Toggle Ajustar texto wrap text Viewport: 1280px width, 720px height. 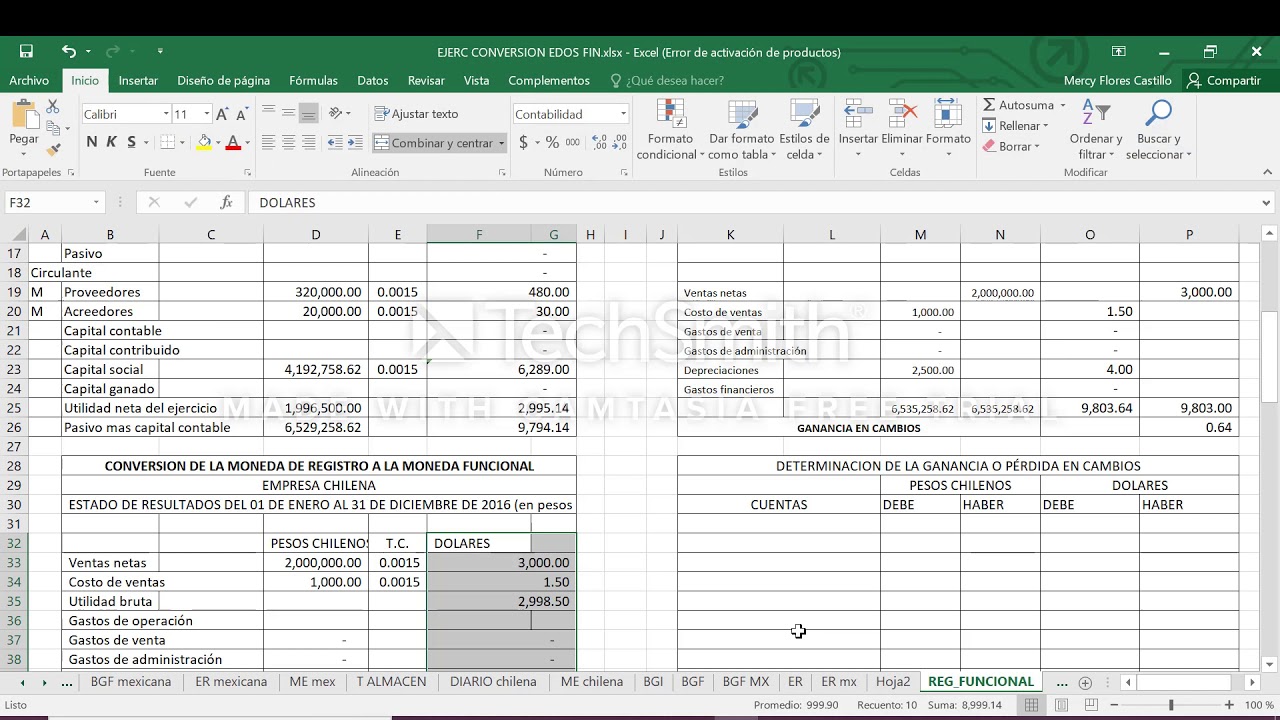point(416,114)
